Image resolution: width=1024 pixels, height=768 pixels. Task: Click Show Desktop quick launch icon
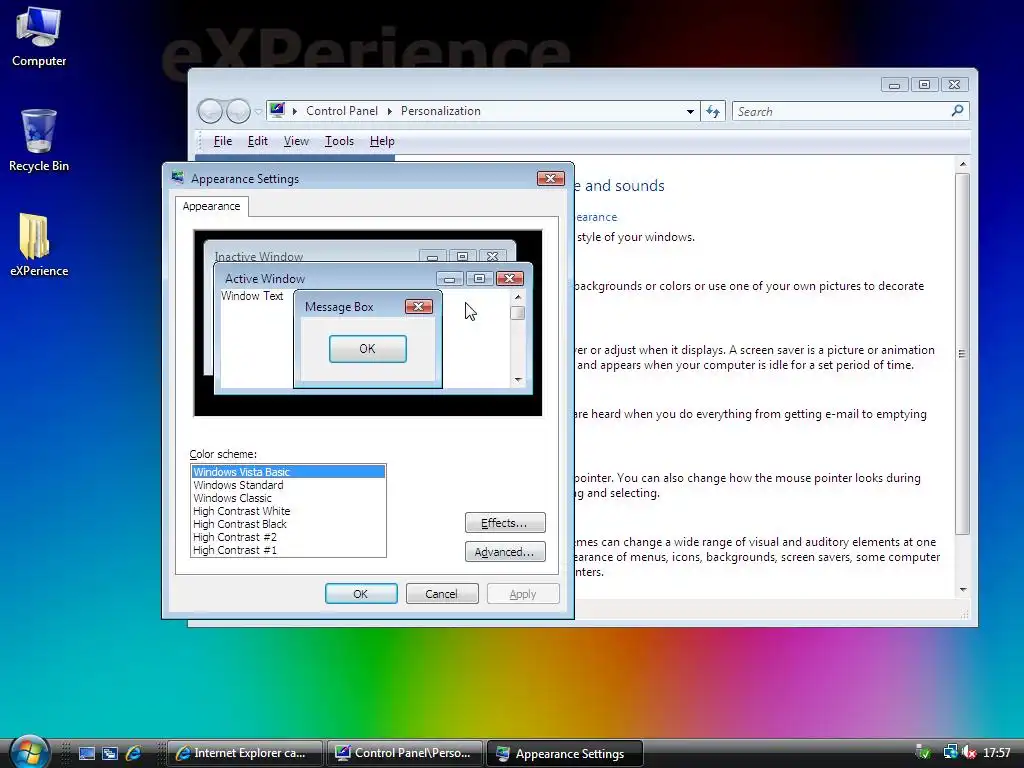pos(87,753)
